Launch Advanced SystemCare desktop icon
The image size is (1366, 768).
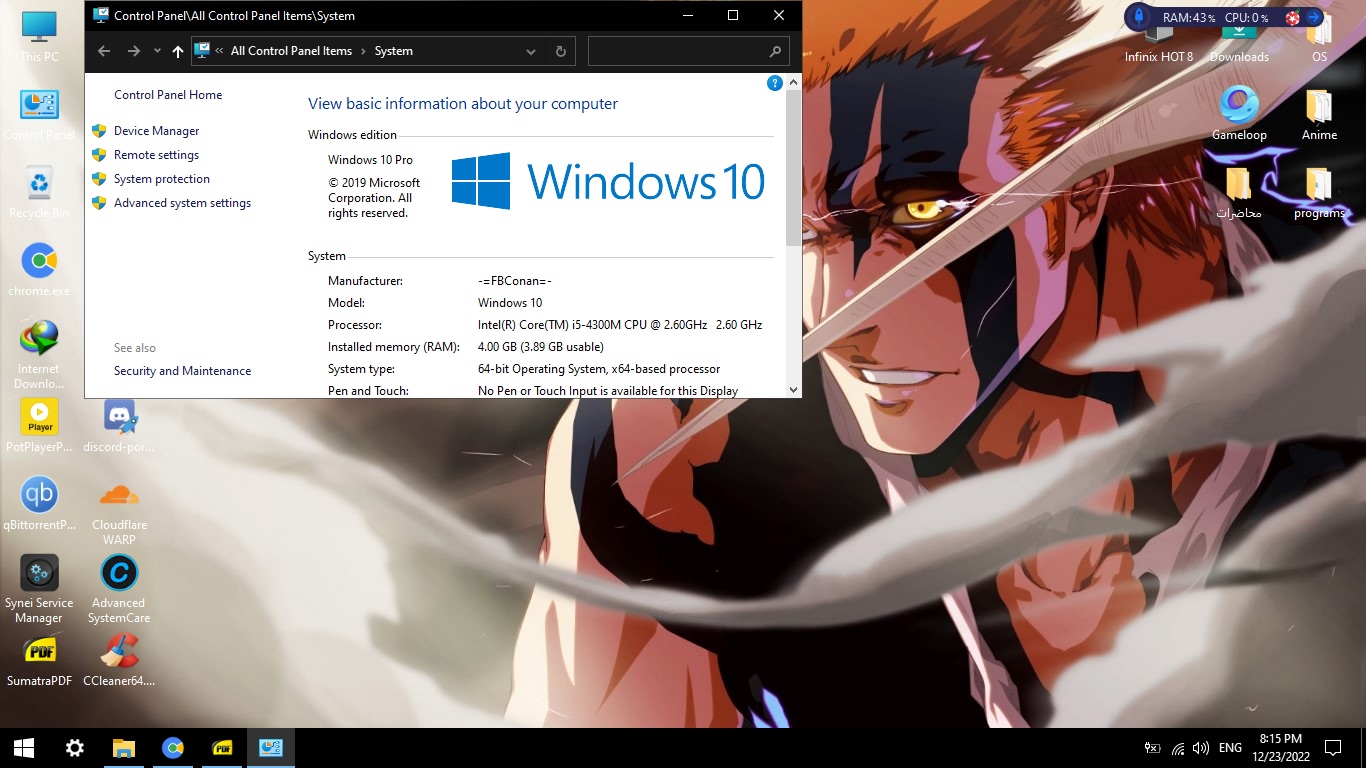[119, 588]
